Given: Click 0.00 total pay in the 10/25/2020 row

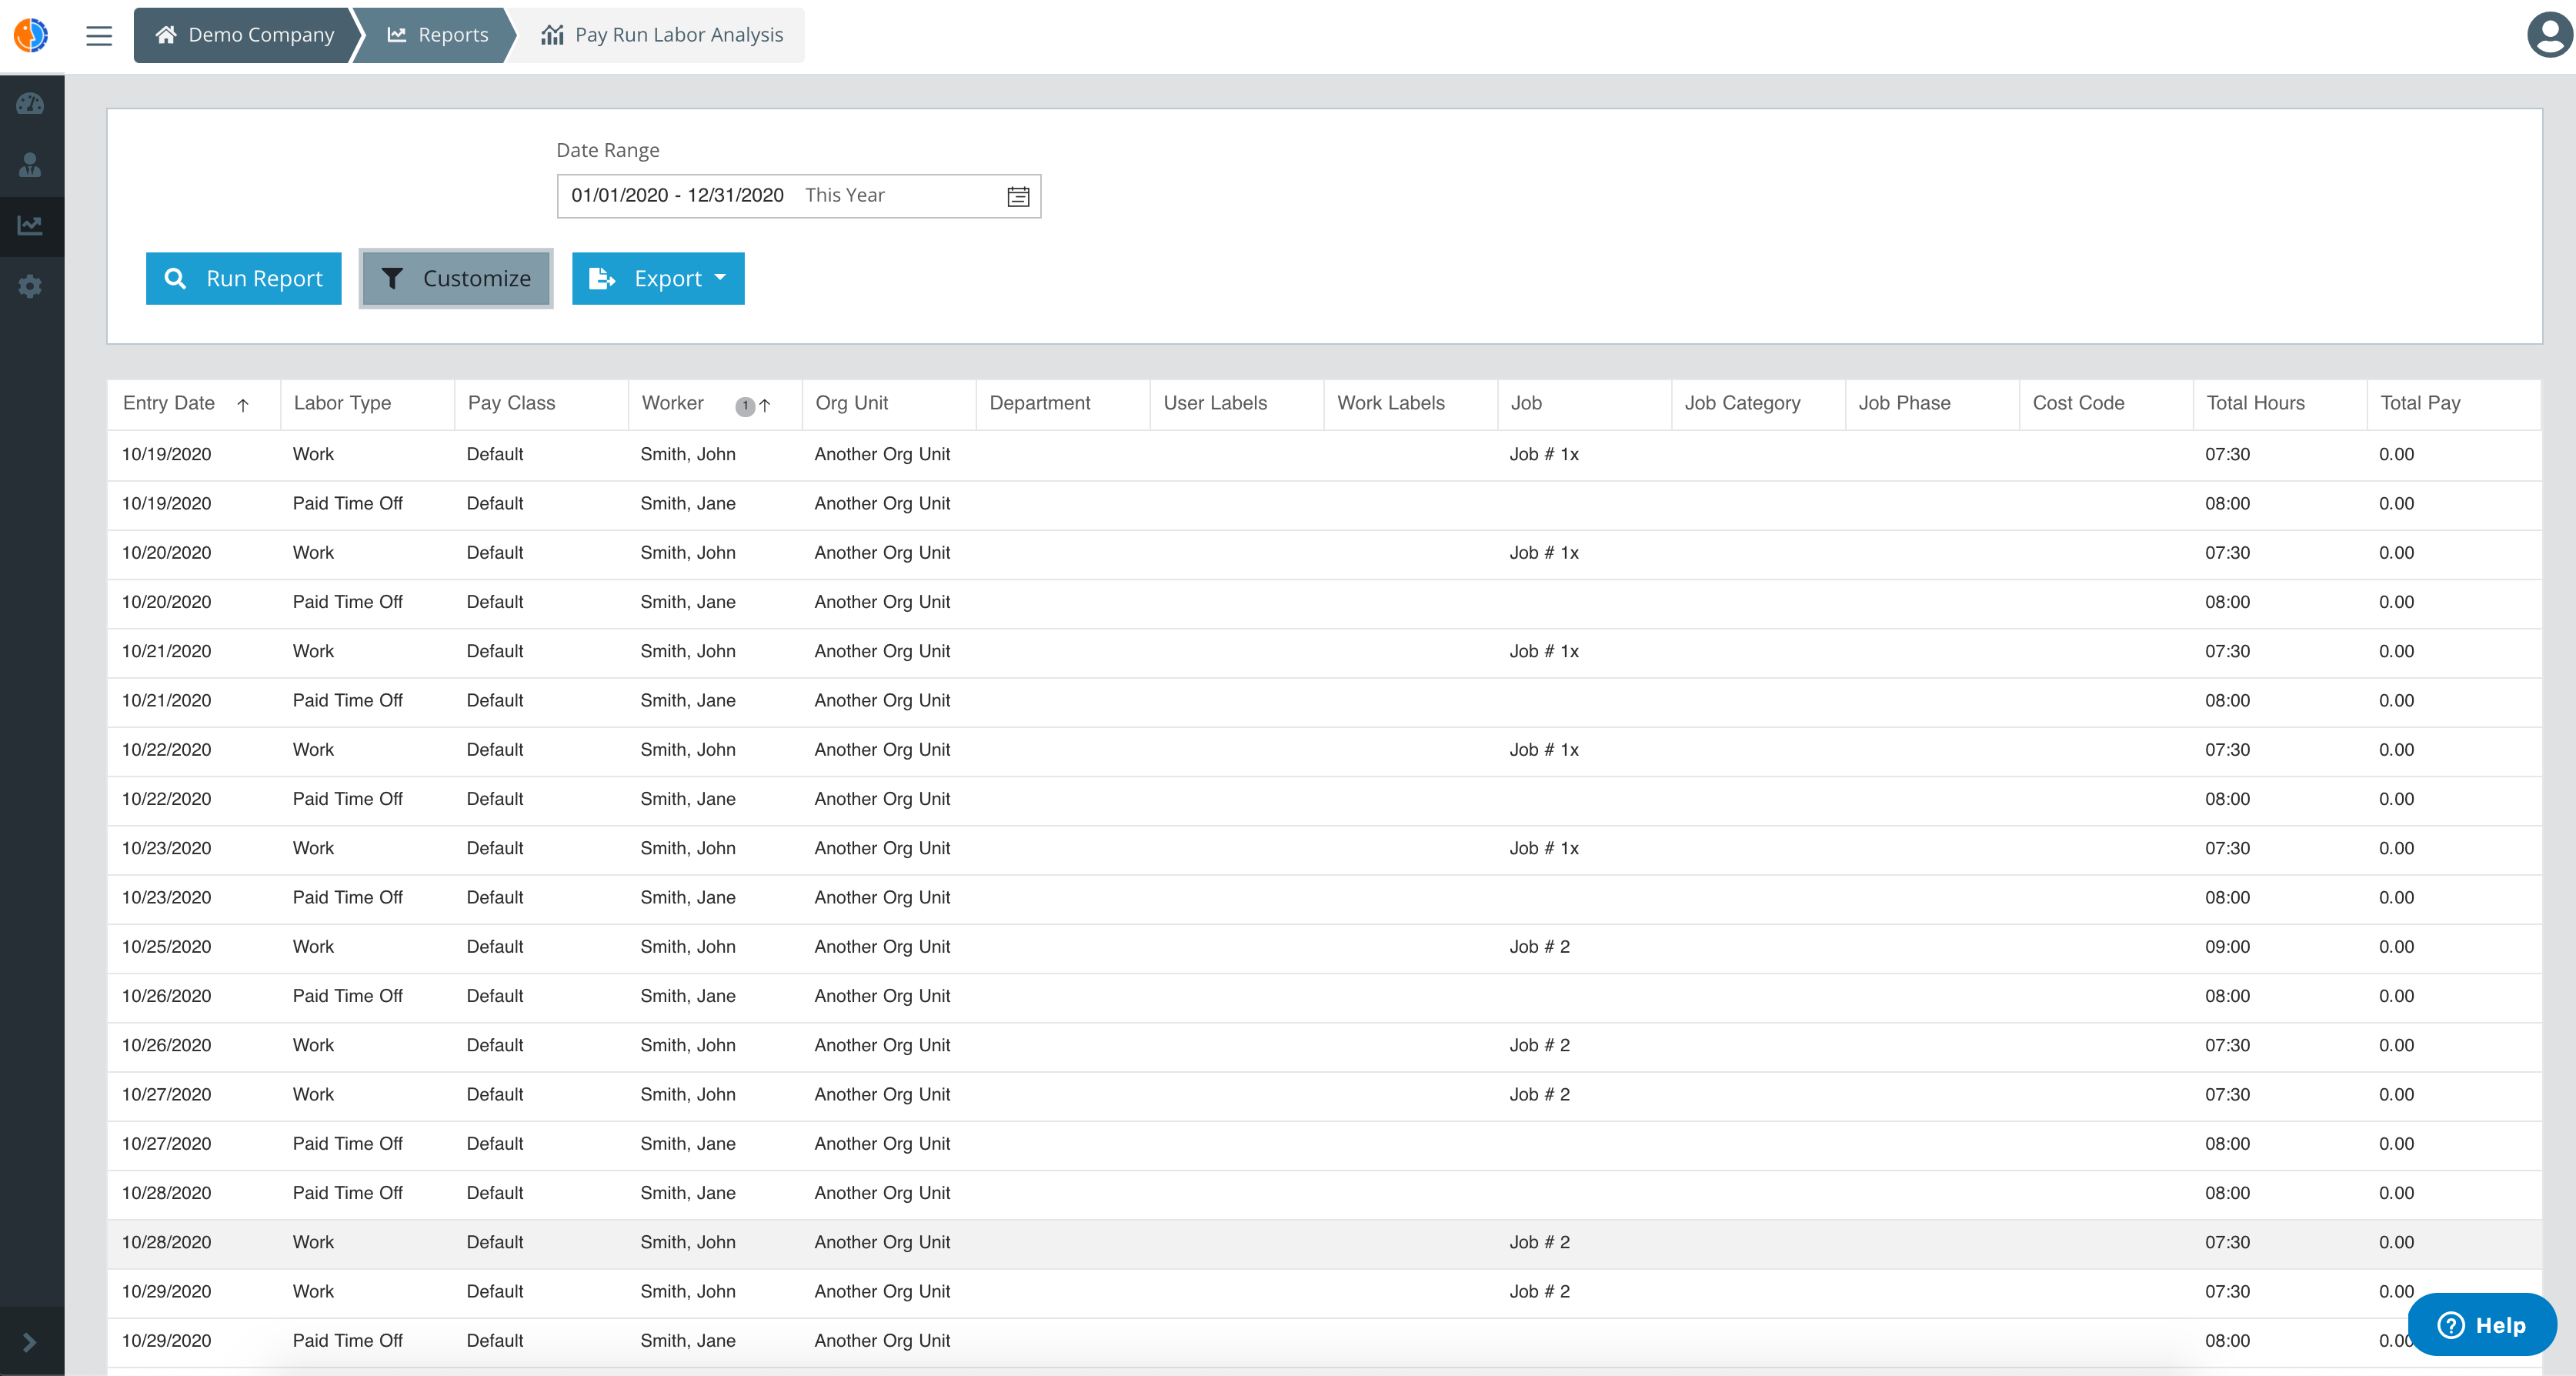Looking at the screenshot, I should 2396,947.
